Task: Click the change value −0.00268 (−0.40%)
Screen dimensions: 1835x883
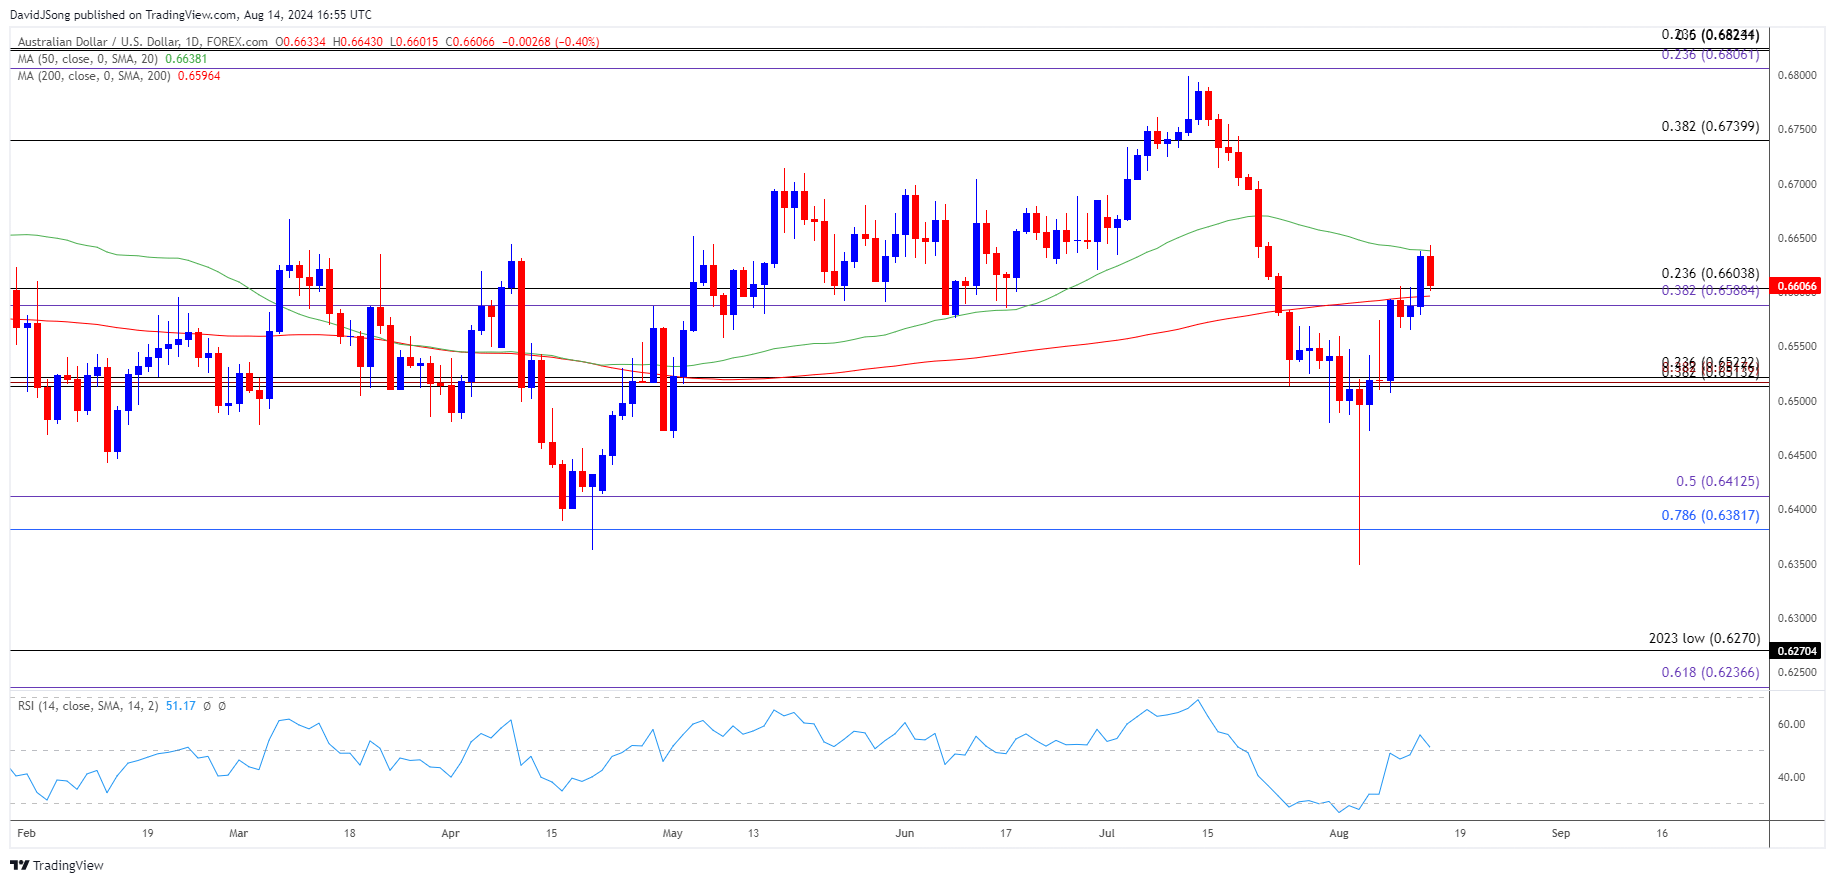Action: 550,42
